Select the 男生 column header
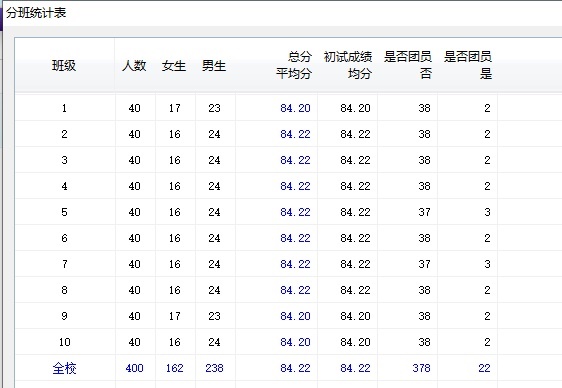 214,66
